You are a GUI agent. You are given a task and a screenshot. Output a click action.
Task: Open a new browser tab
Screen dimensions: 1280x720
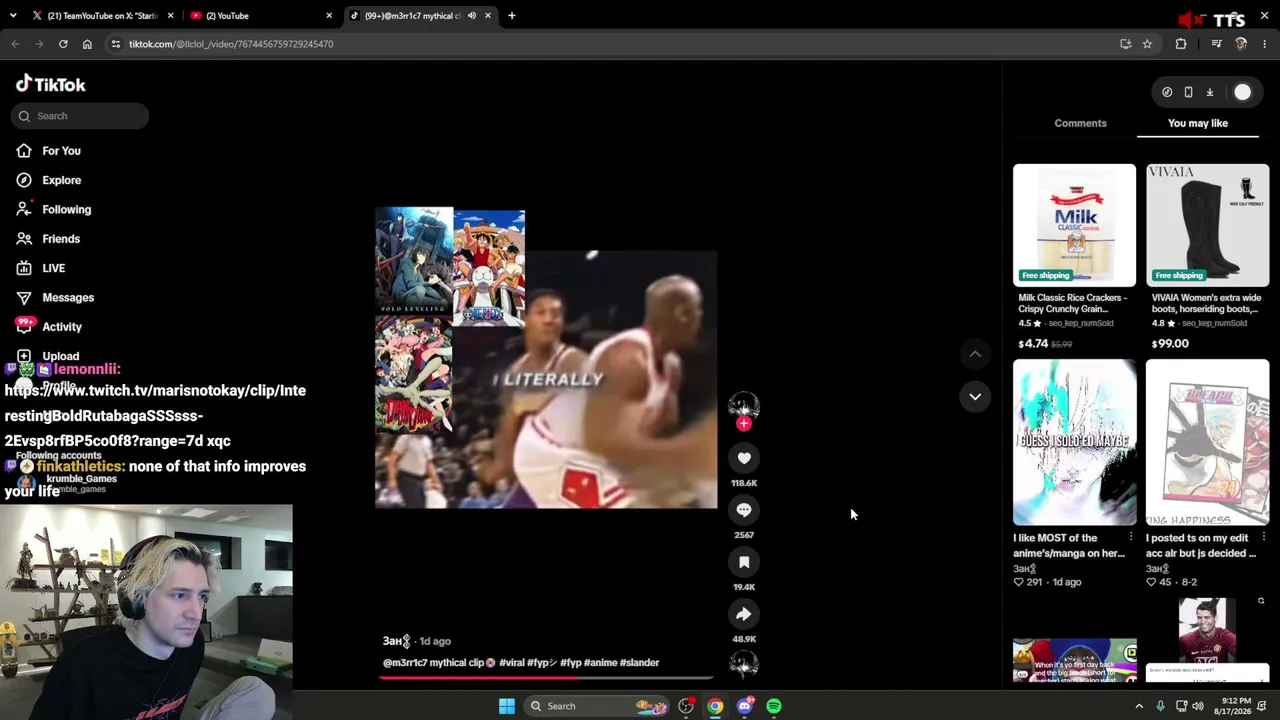(511, 16)
